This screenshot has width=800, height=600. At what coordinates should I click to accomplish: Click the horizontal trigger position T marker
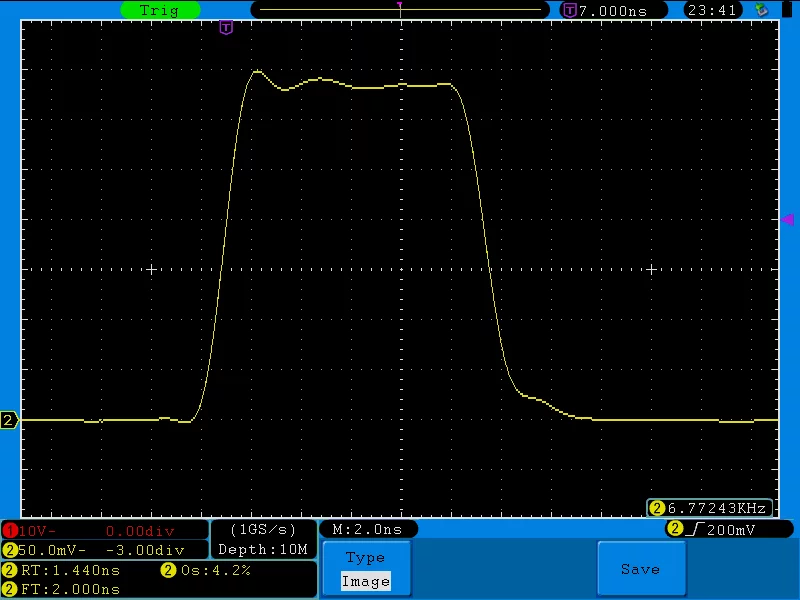click(226, 27)
